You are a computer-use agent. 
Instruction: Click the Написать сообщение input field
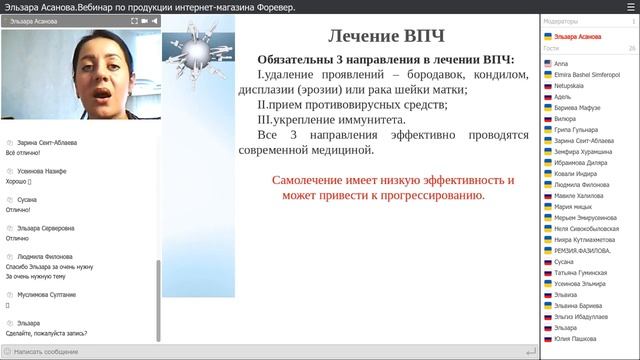(x=269, y=351)
